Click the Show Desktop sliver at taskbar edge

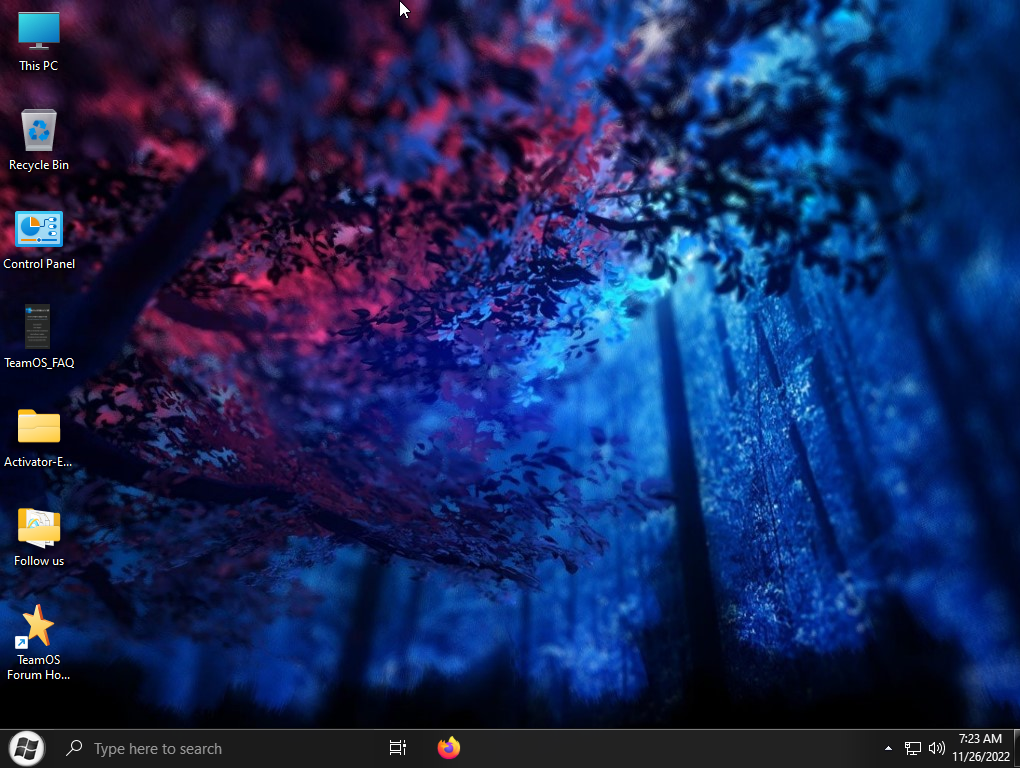[1016, 748]
